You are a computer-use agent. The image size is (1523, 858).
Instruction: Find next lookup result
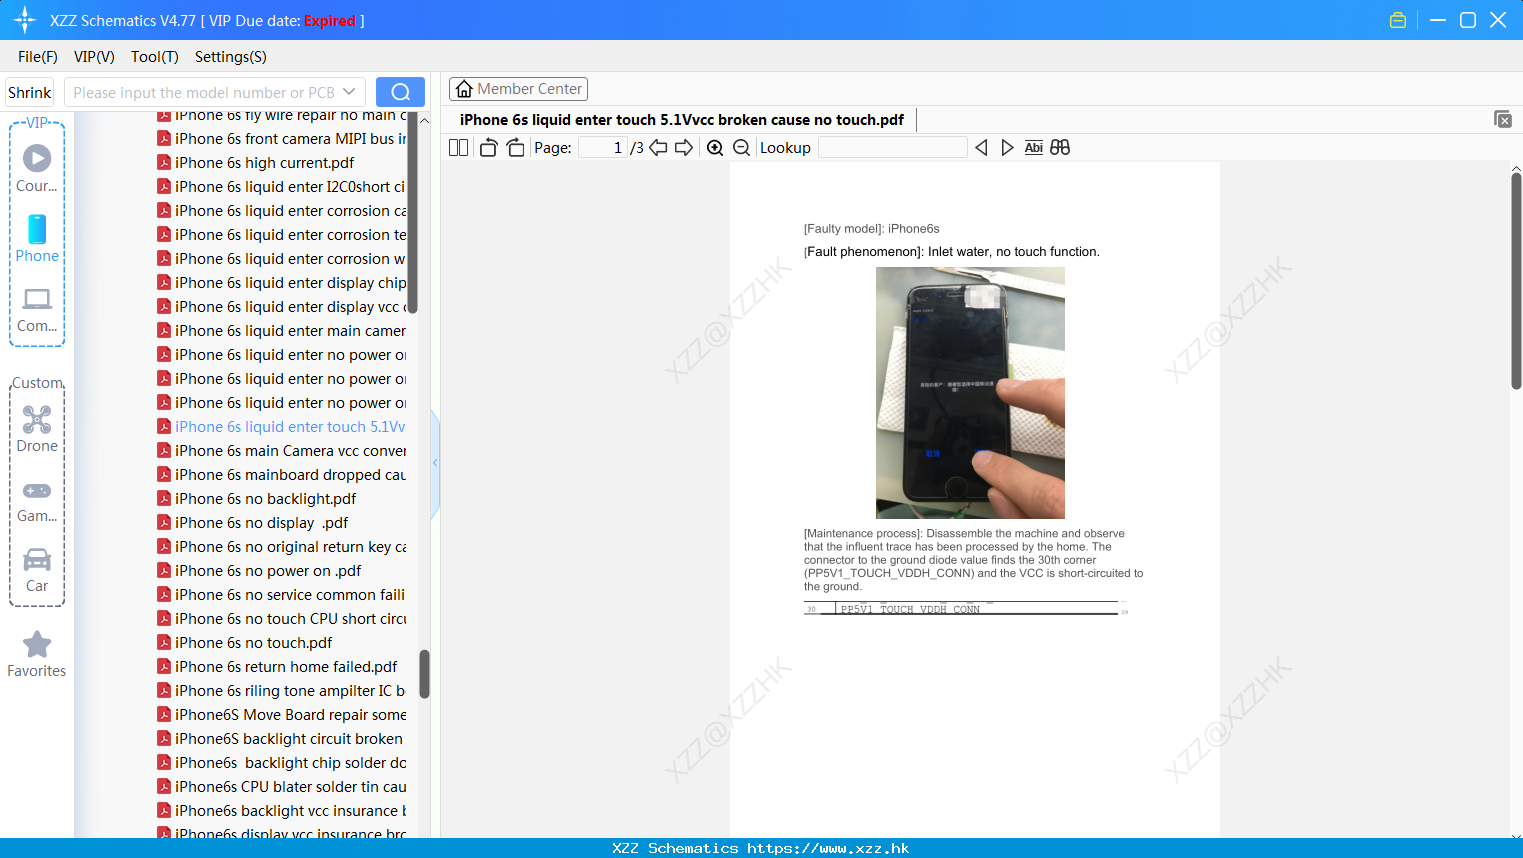1007,148
